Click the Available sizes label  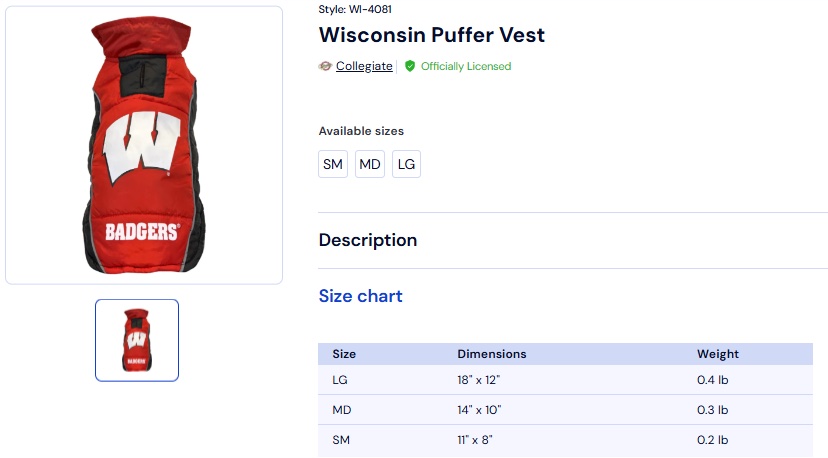pos(361,131)
